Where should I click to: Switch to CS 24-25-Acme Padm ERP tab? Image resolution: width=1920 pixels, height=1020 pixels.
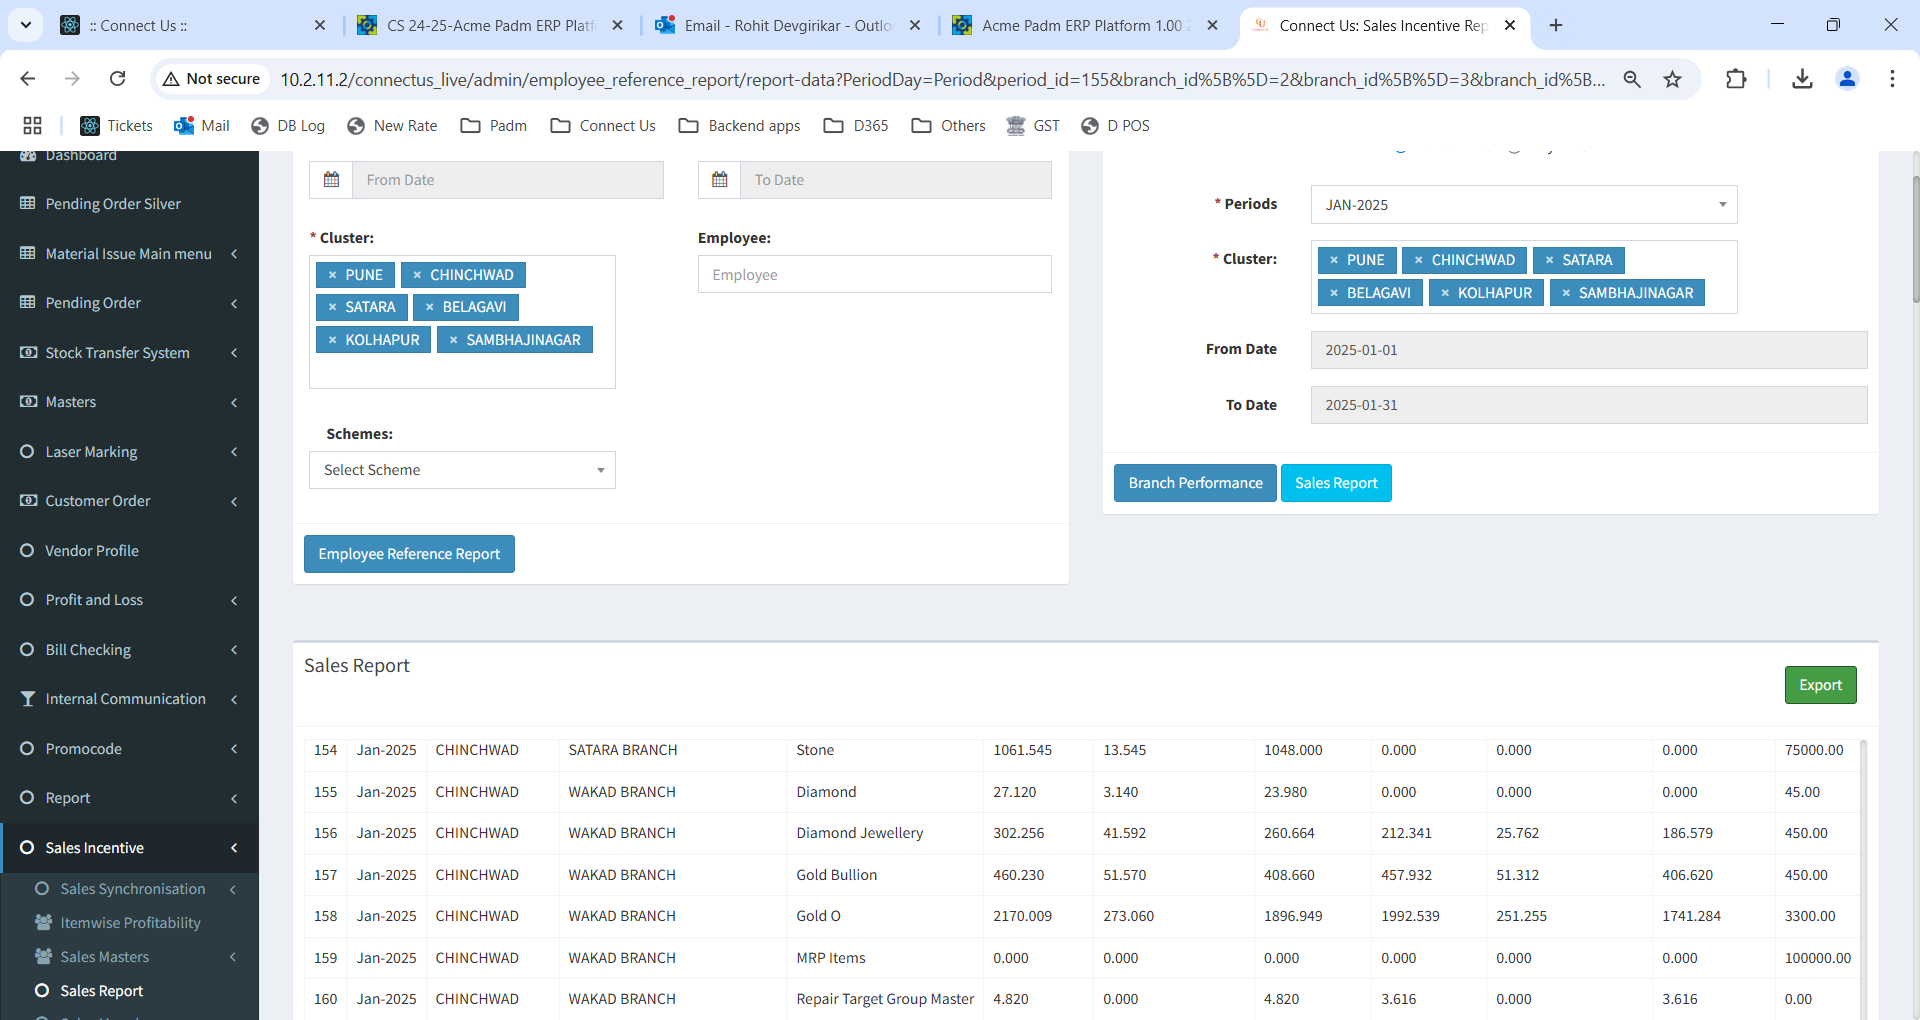click(490, 25)
